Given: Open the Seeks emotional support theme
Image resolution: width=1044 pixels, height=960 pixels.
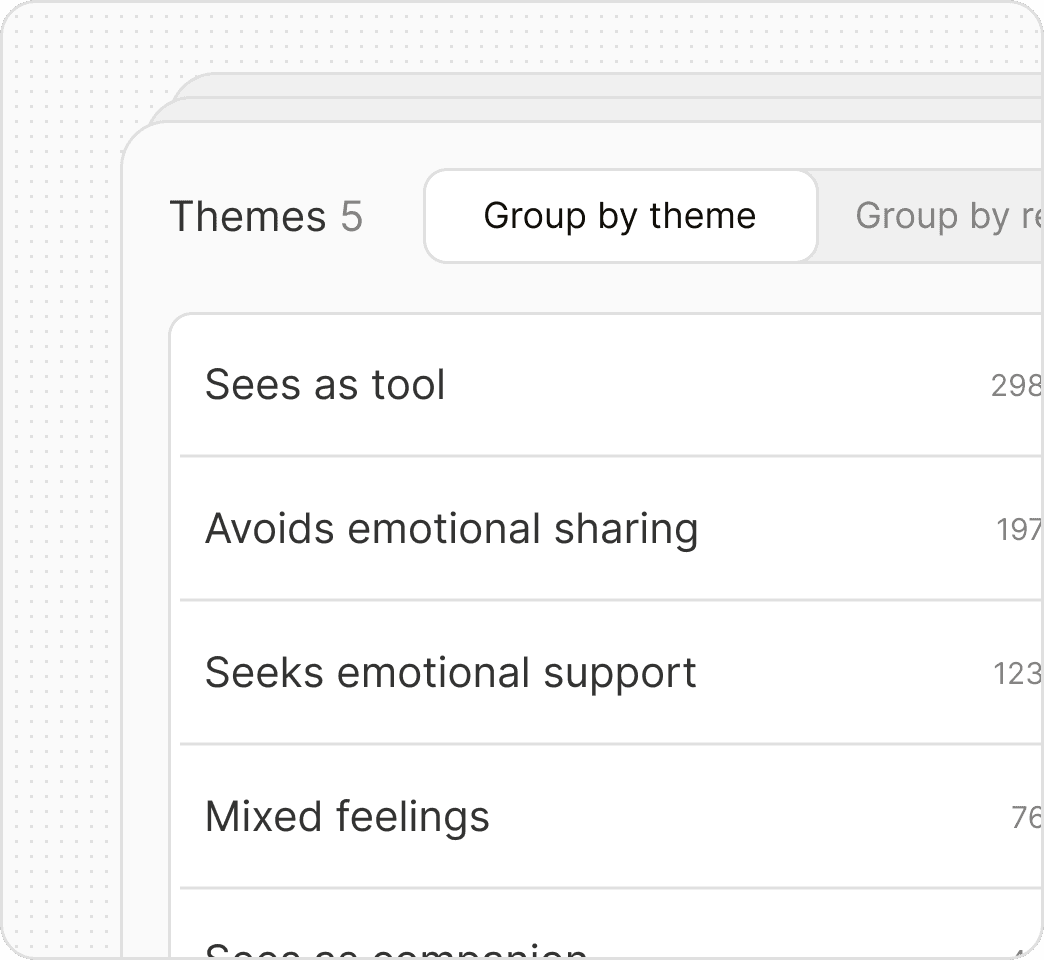Looking at the screenshot, I should pos(450,673).
